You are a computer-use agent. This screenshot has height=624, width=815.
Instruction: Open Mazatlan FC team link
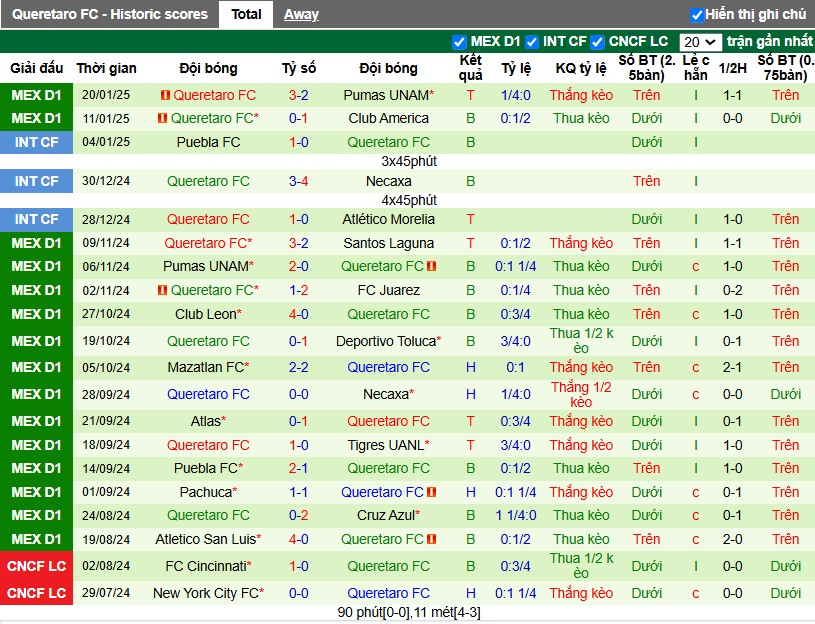(208, 367)
